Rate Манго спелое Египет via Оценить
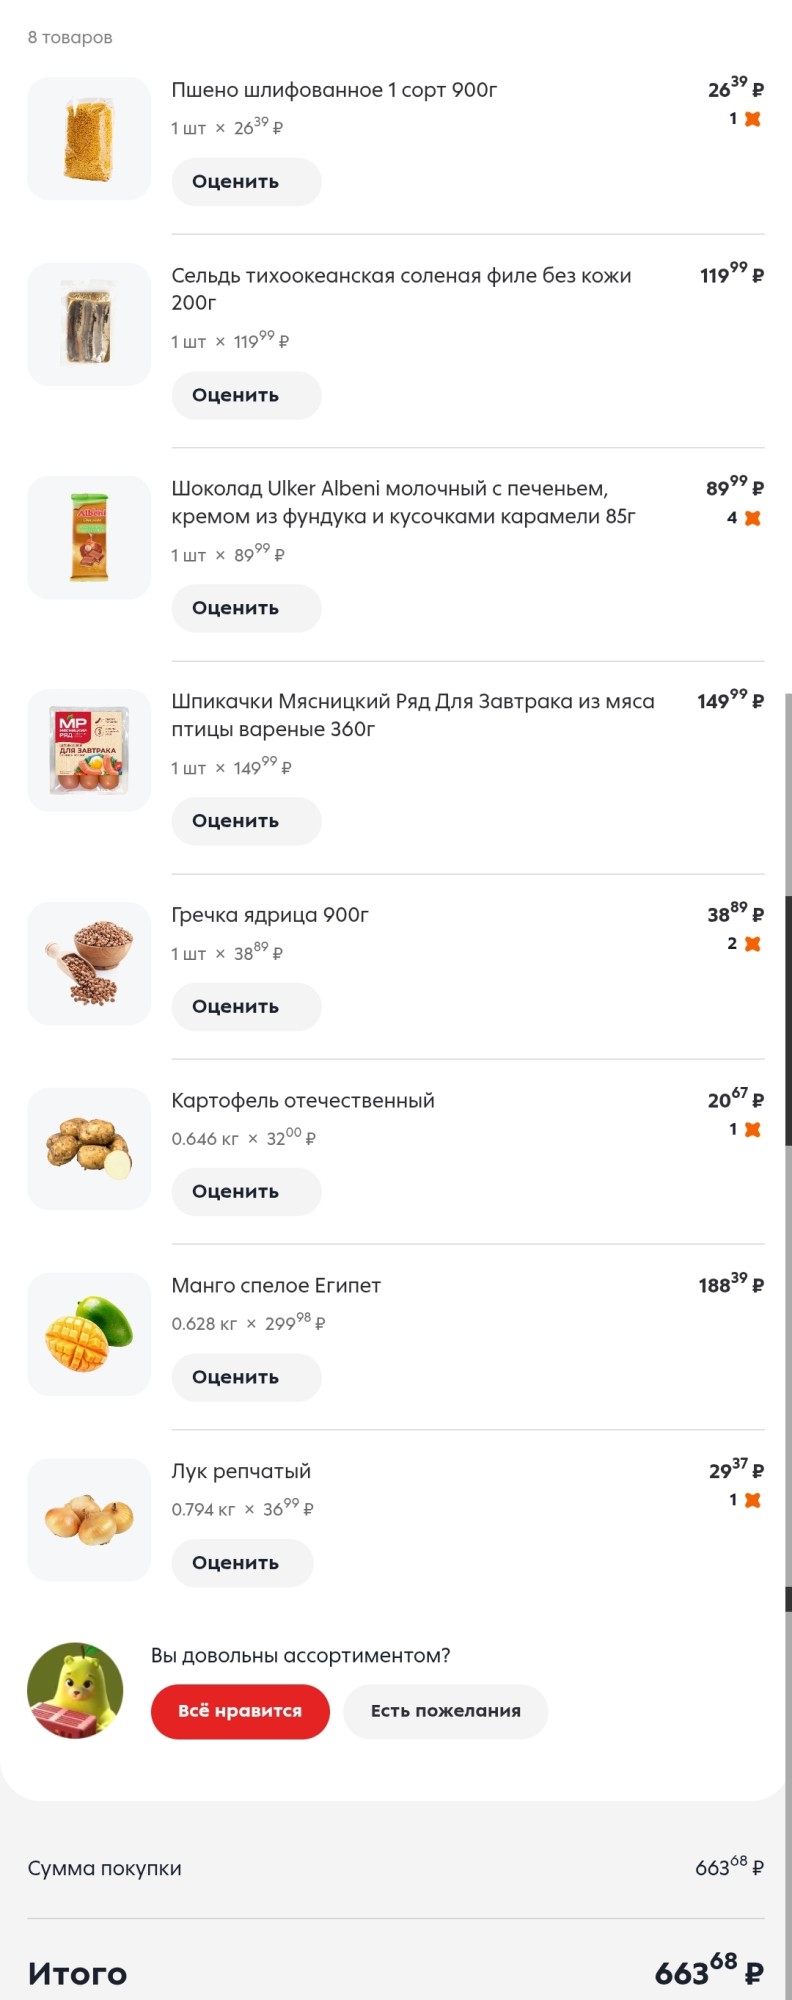Screen dimensions: 792x2000 246,1377
